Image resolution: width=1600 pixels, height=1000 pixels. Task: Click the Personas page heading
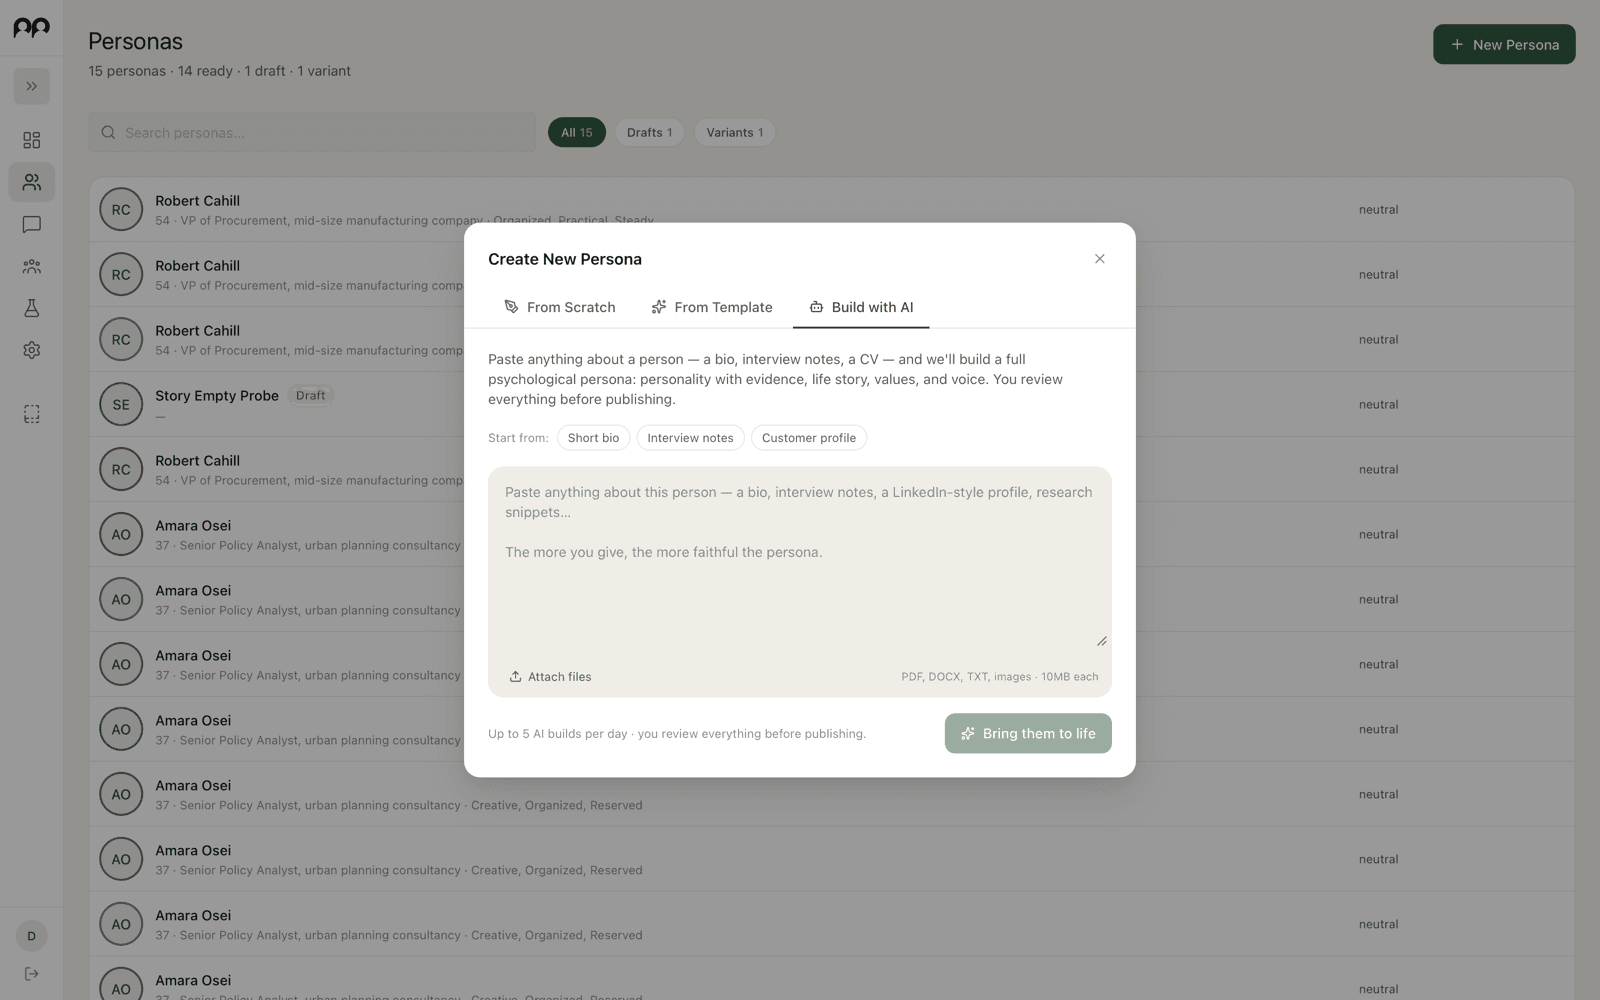[136, 41]
